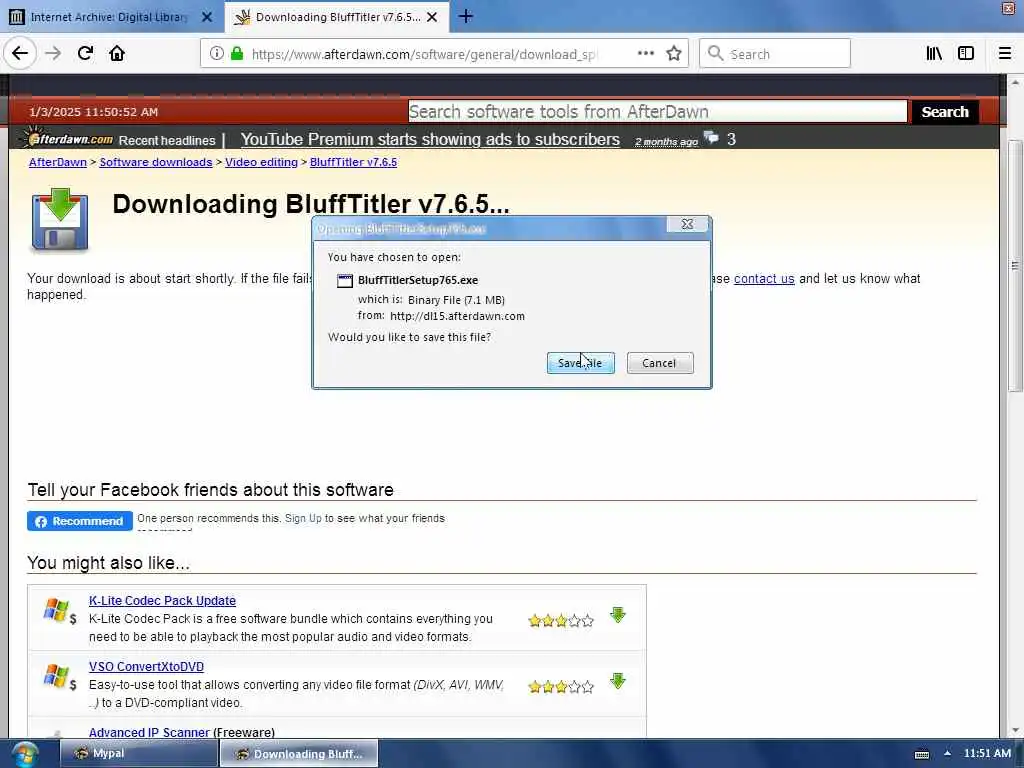This screenshot has width=1024, height=768.
Task: Open K-Lite Codec Pack Update link
Action: (x=162, y=601)
